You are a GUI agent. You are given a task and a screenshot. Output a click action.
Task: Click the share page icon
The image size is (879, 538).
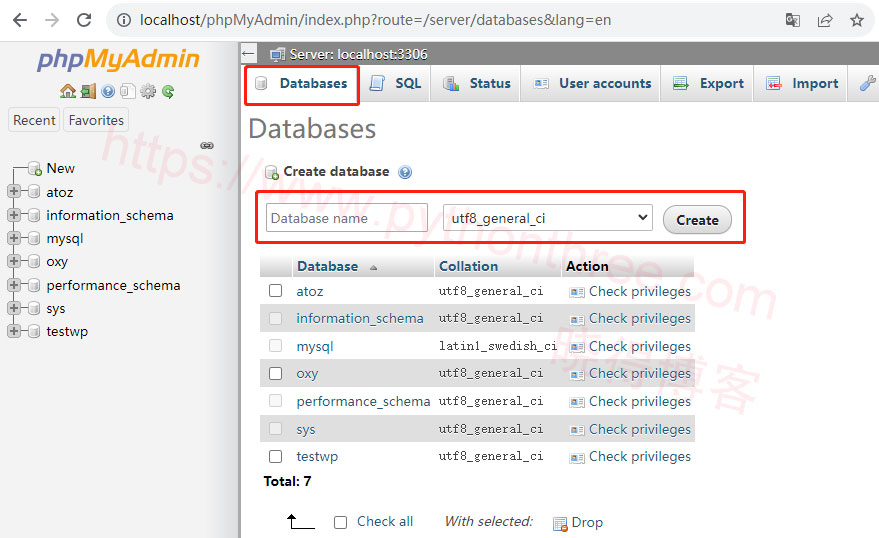[825, 20]
